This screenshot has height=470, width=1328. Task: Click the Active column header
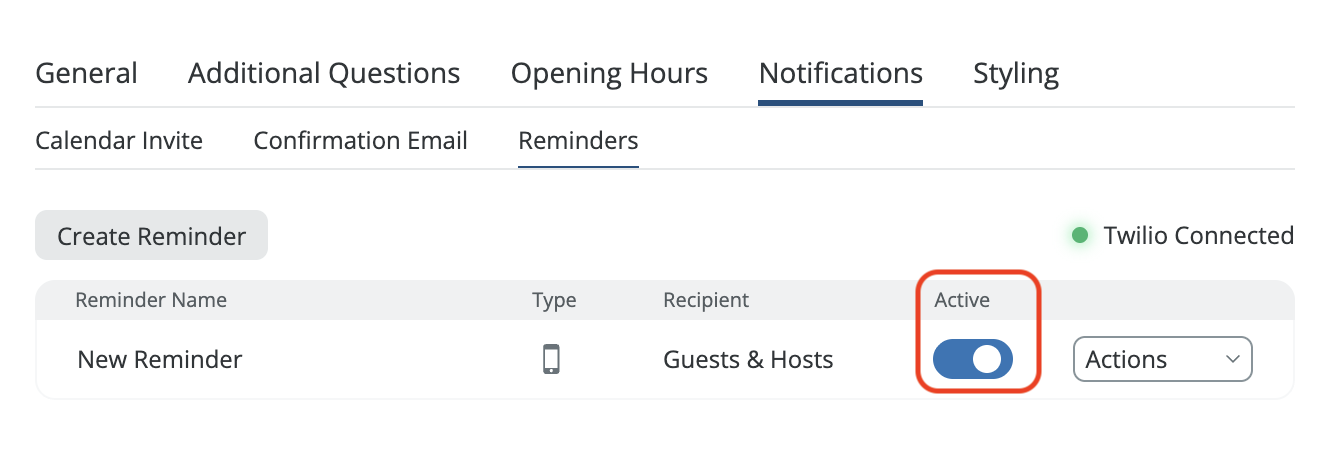[x=962, y=300]
